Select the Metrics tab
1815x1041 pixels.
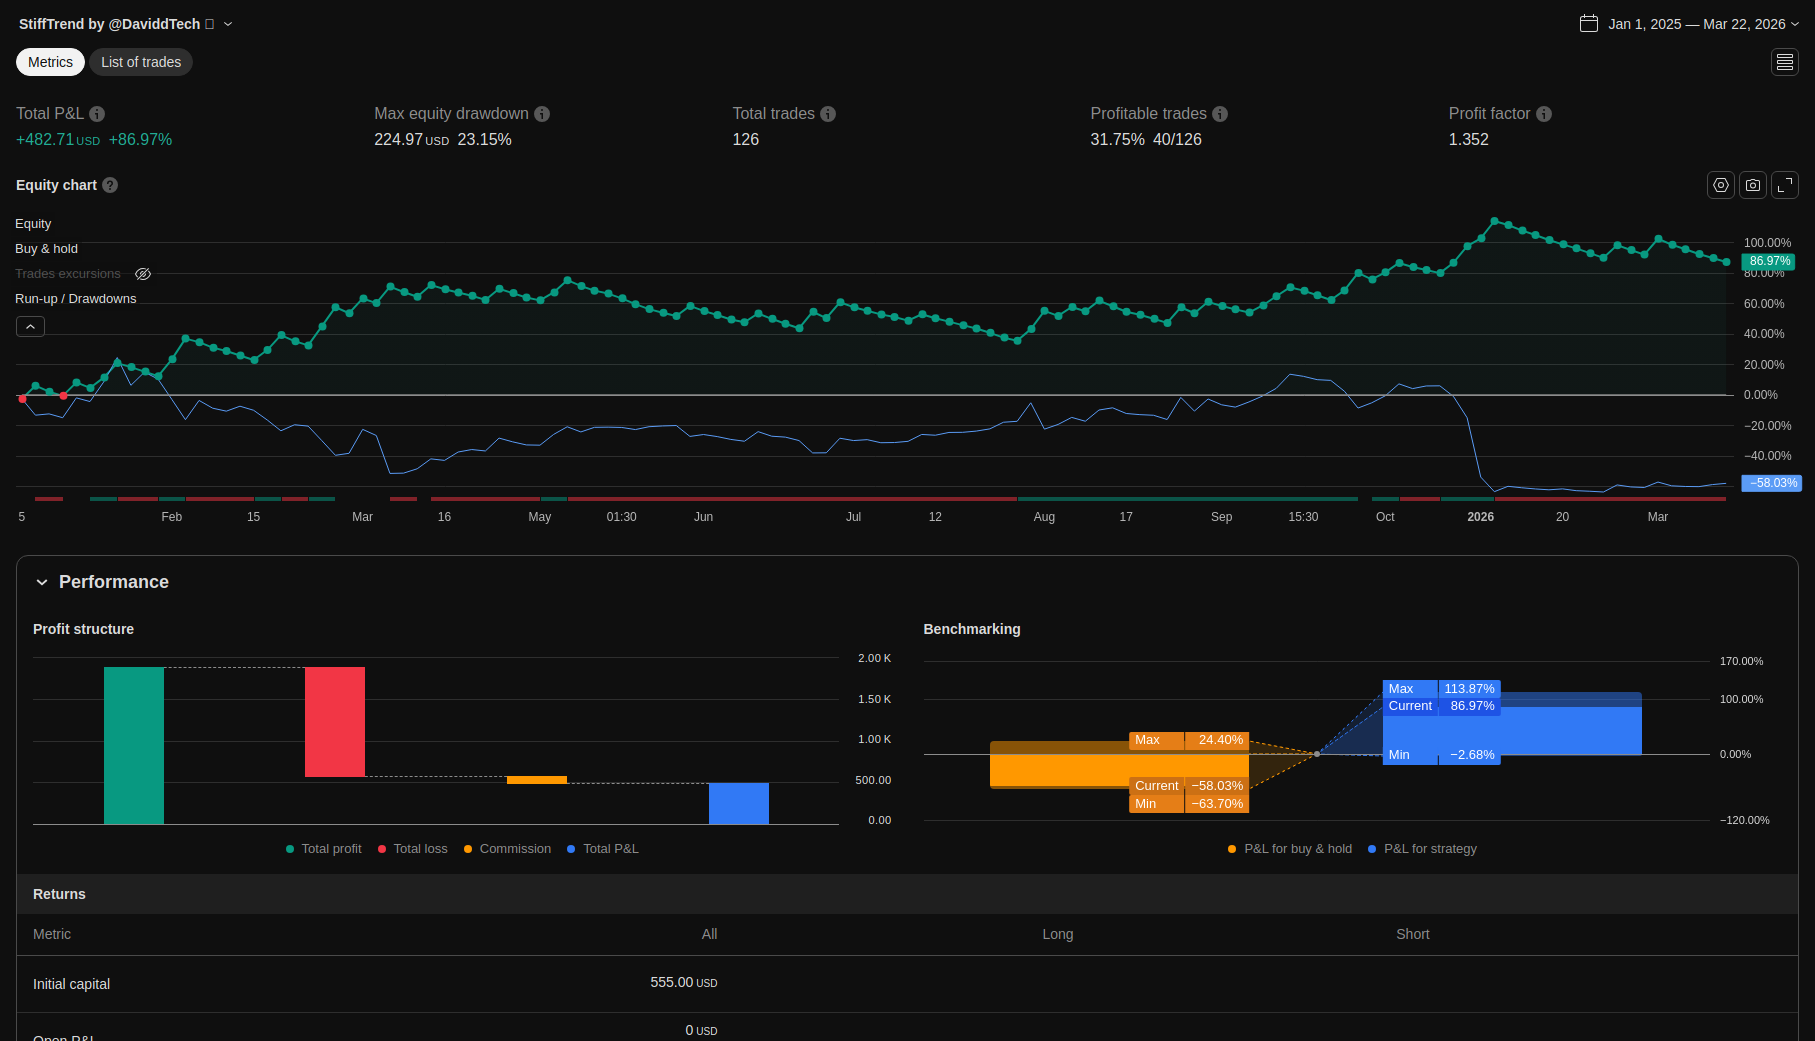(x=50, y=62)
